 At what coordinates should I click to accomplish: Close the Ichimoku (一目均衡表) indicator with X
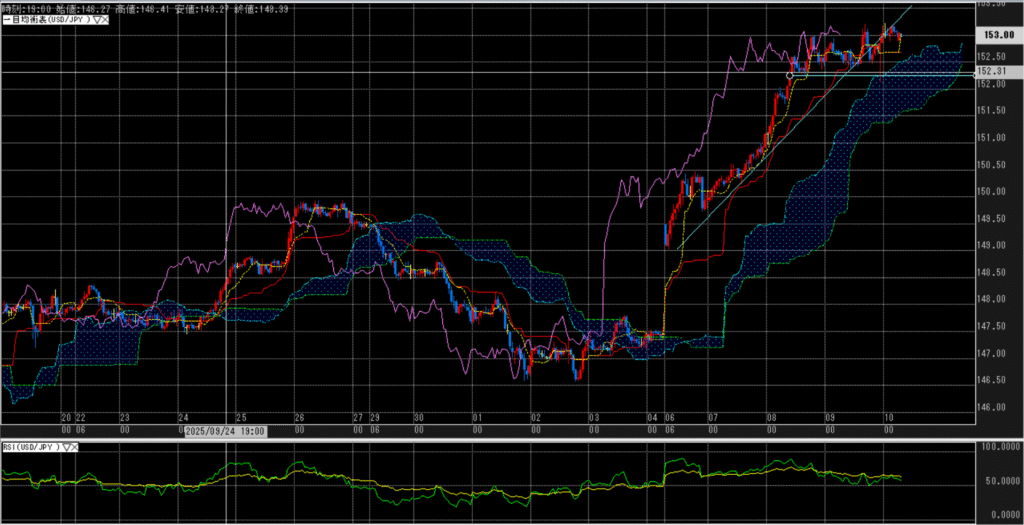coord(105,20)
